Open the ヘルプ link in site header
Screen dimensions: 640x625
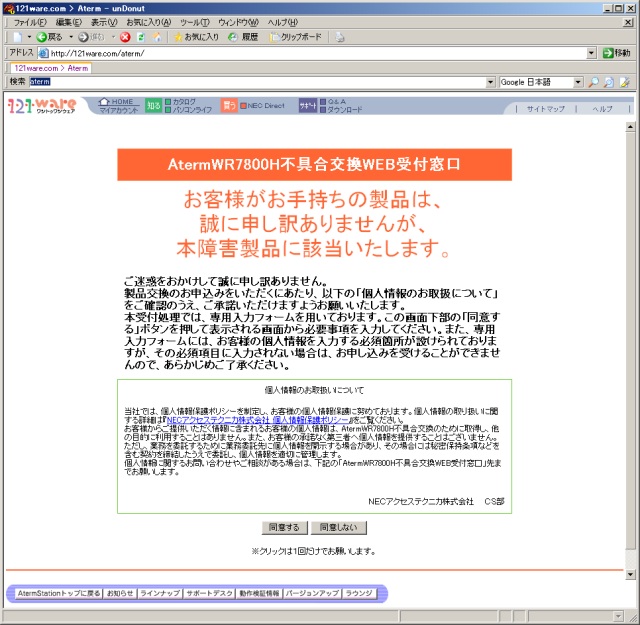[x=602, y=109]
